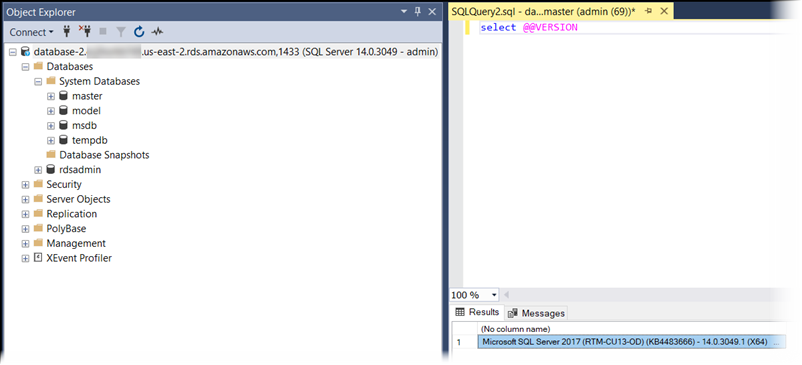This screenshot has height=365, width=802.
Task: Open the Connect dropdown in Object Explorer
Action: click(31, 32)
